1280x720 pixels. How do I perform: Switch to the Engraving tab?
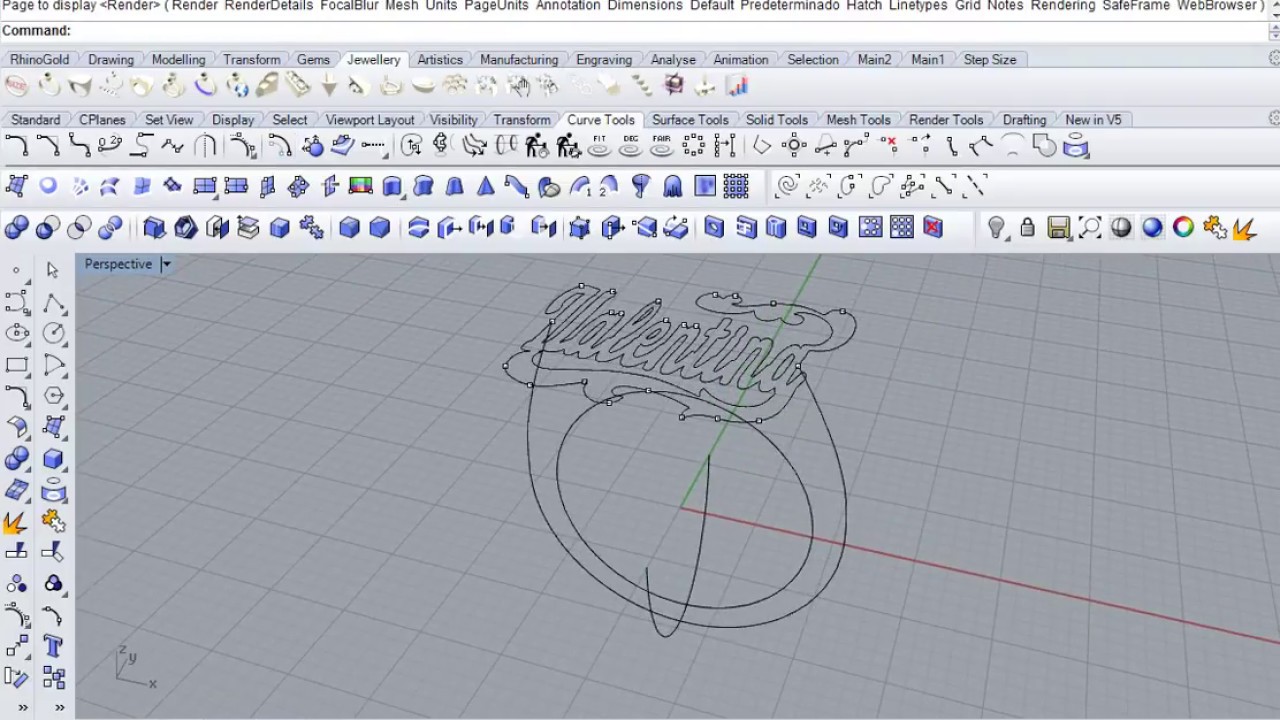pyautogui.click(x=604, y=59)
